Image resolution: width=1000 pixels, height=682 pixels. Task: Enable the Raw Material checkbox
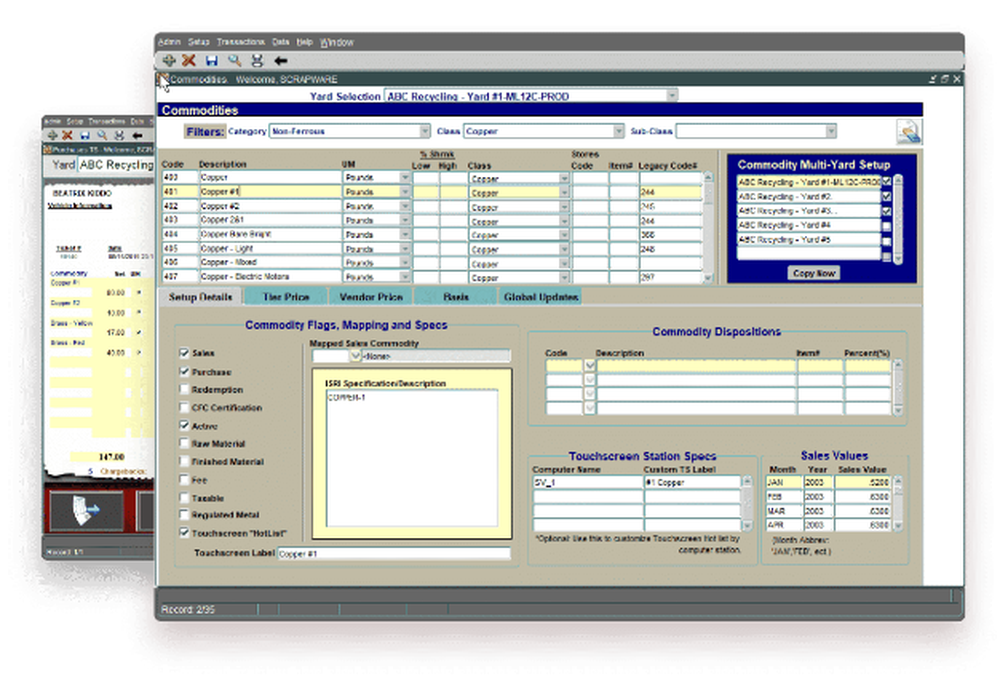click(184, 443)
